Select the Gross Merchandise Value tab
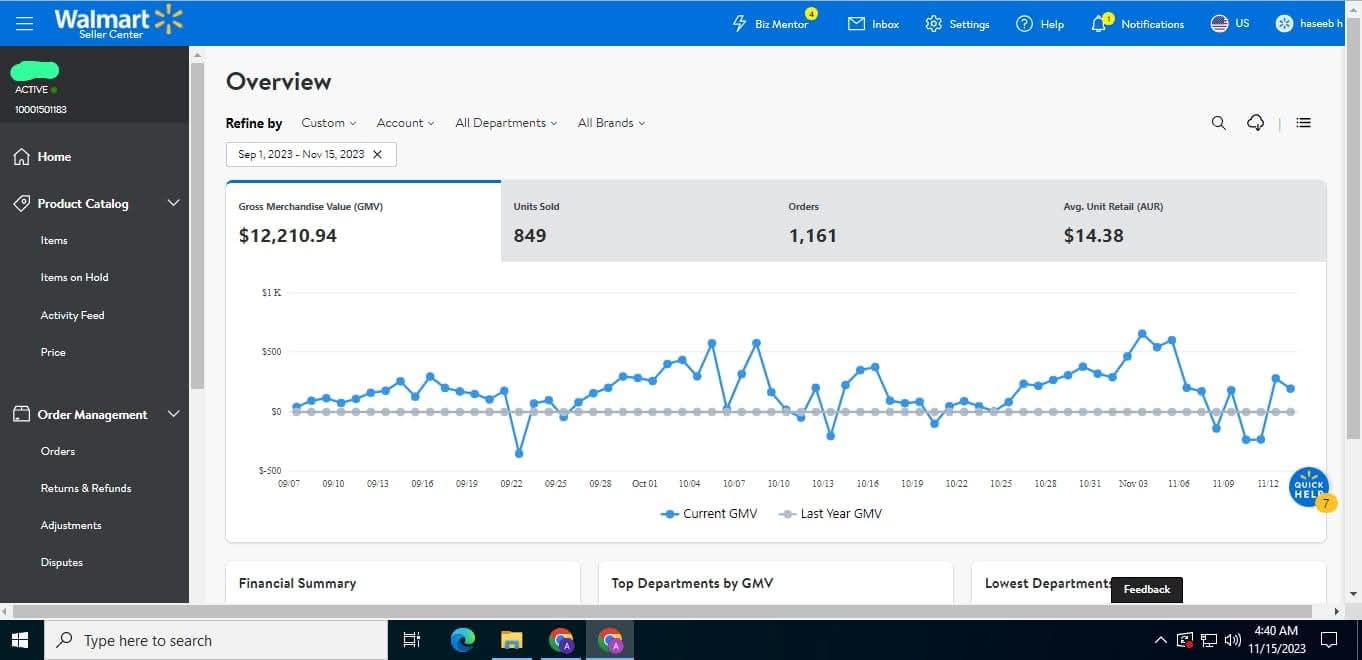This screenshot has width=1362, height=660. coord(363,221)
